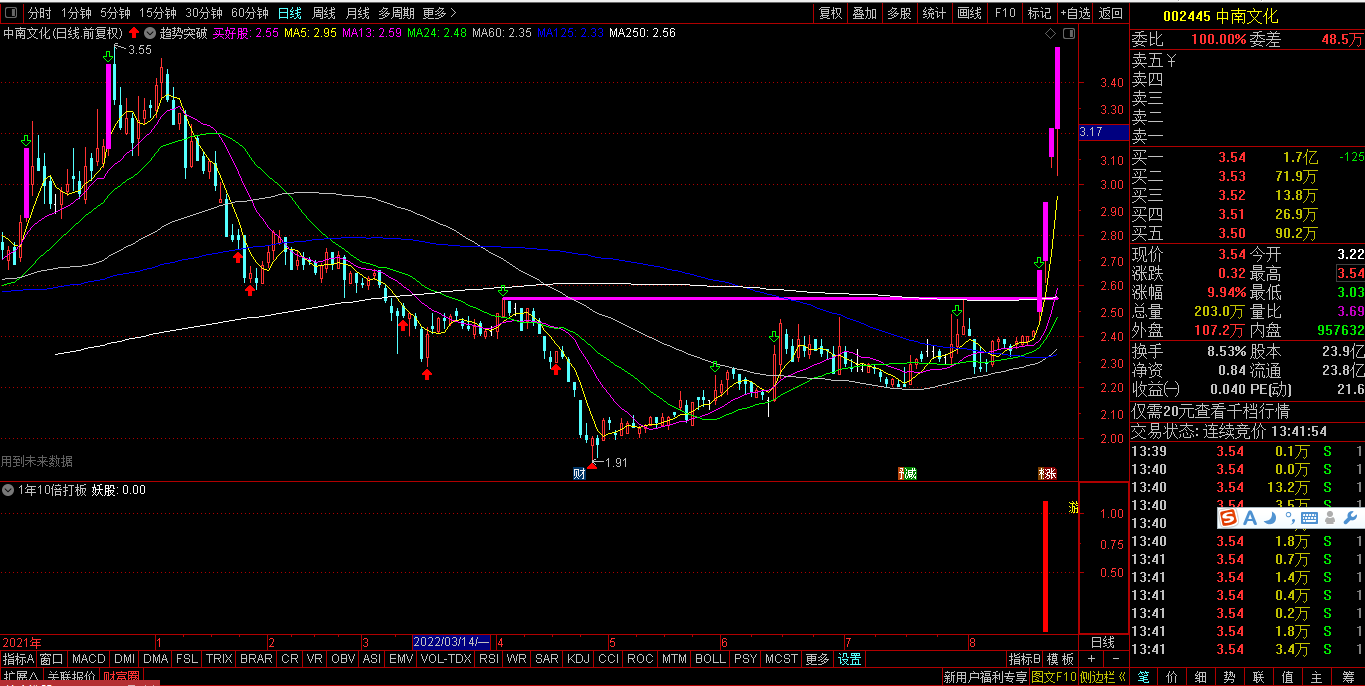Open indicator dropdown arrow beside 趋势突破

pyautogui.click(x=151, y=33)
